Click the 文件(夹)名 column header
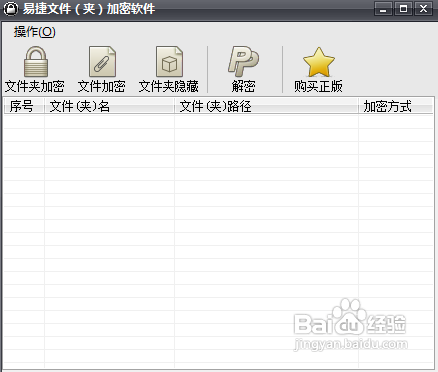The width and height of the screenshot is (438, 372). tap(109, 106)
